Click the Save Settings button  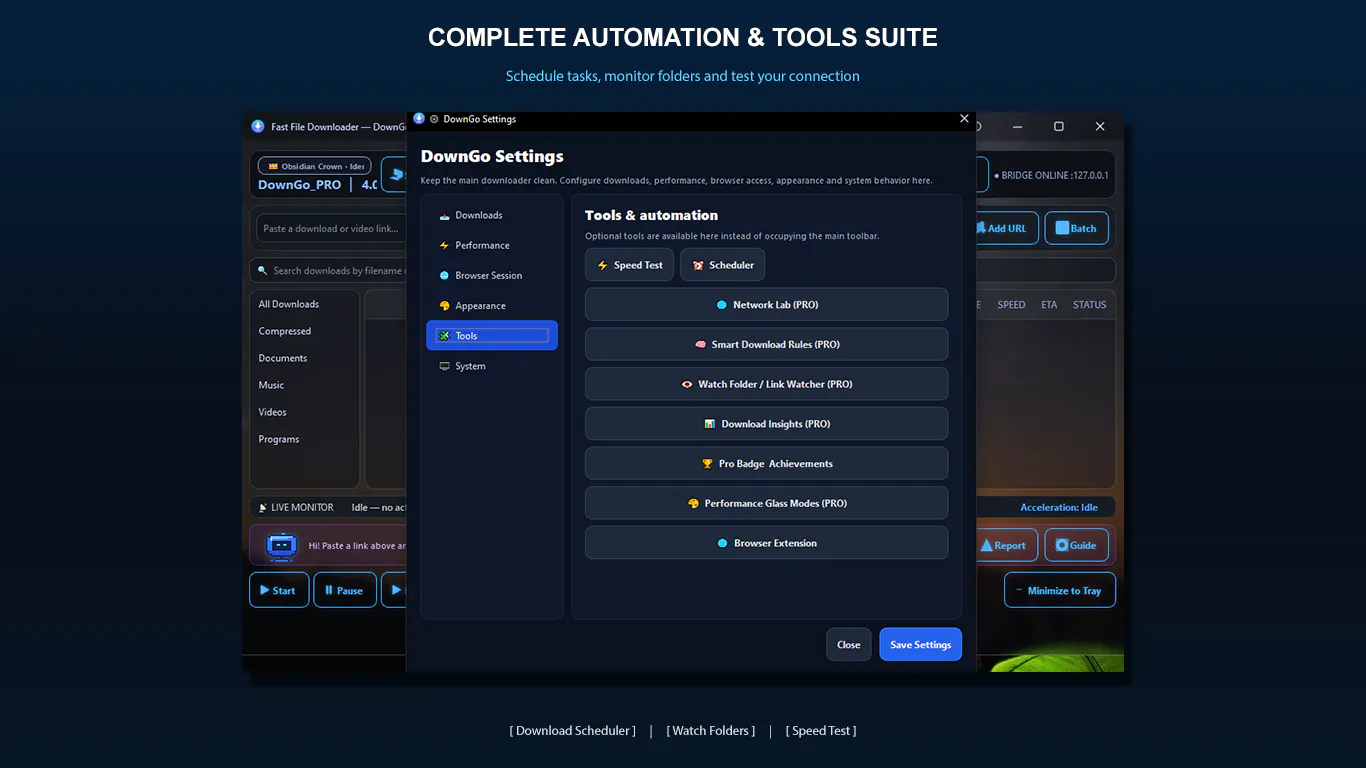(920, 645)
